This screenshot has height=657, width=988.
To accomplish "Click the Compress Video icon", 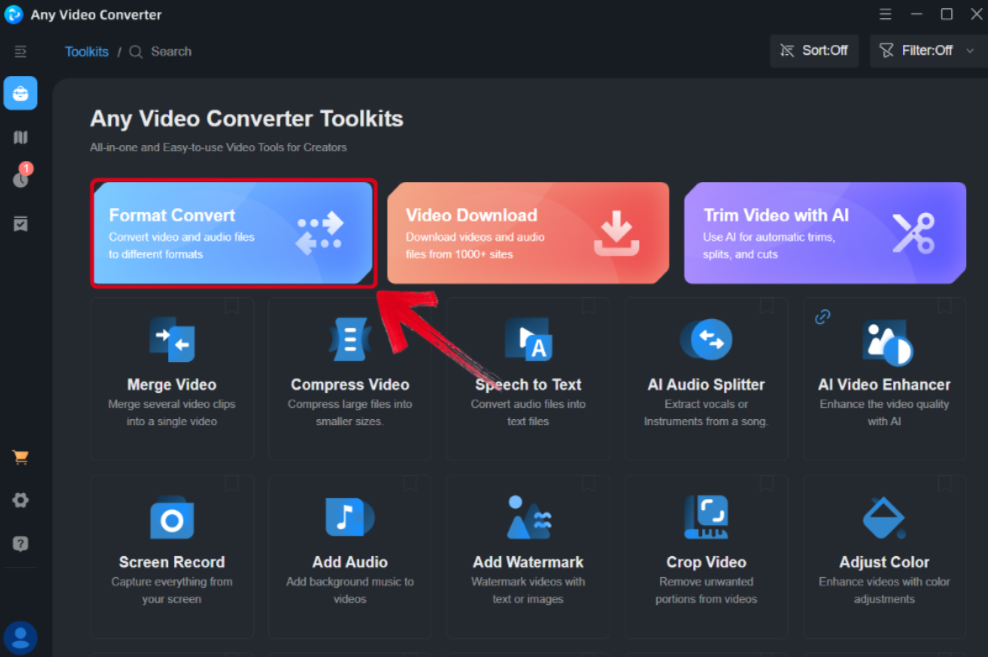I will coord(350,340).
